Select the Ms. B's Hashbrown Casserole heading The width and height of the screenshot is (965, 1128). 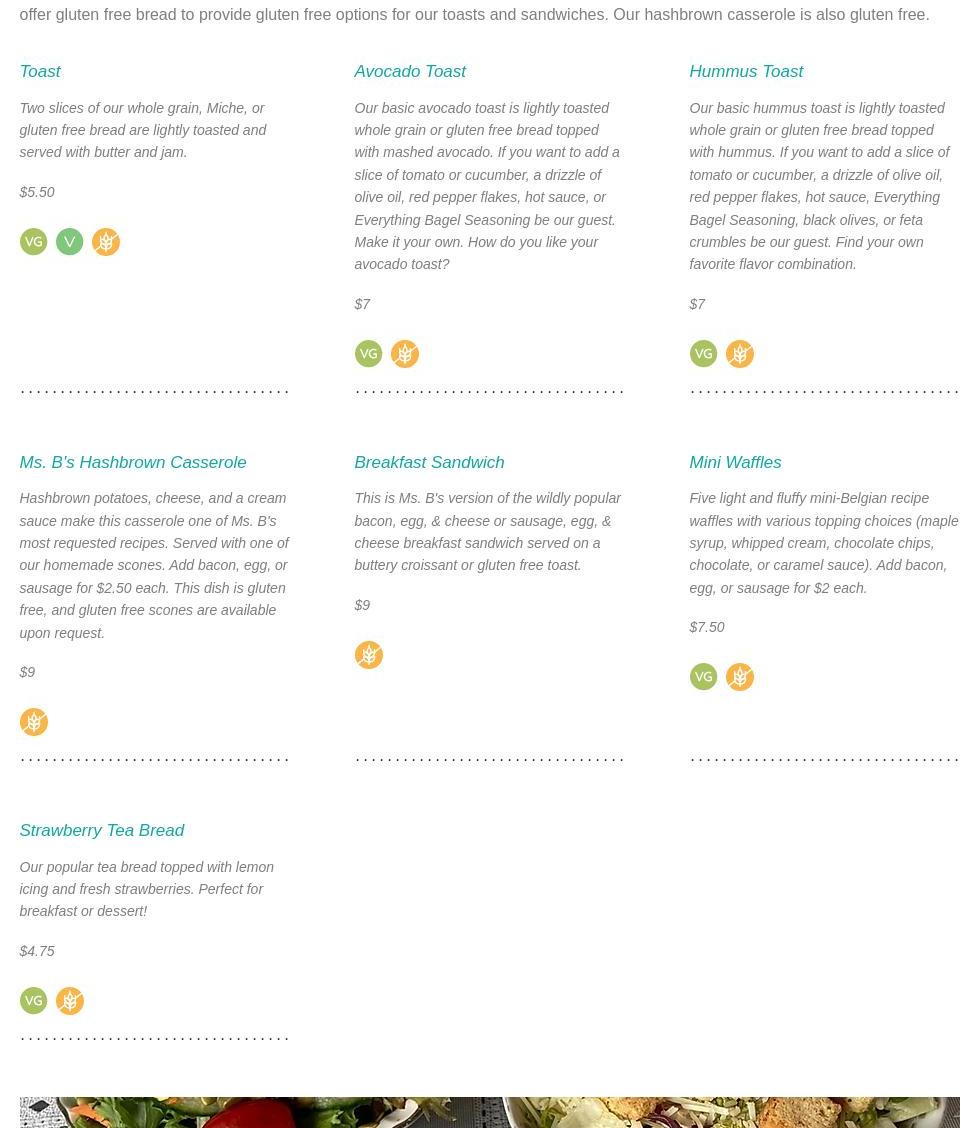(x=132, y=463)
